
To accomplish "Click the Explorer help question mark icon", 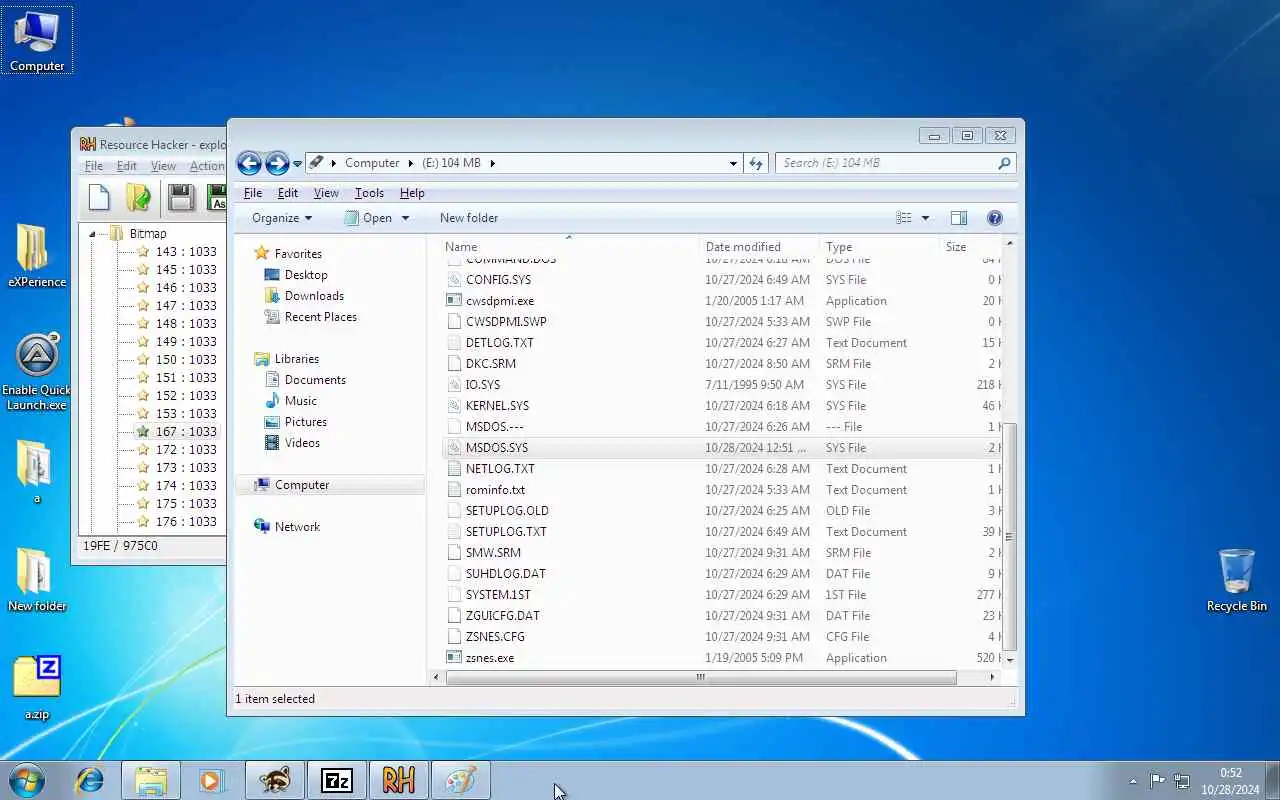I will click(995, 218).
